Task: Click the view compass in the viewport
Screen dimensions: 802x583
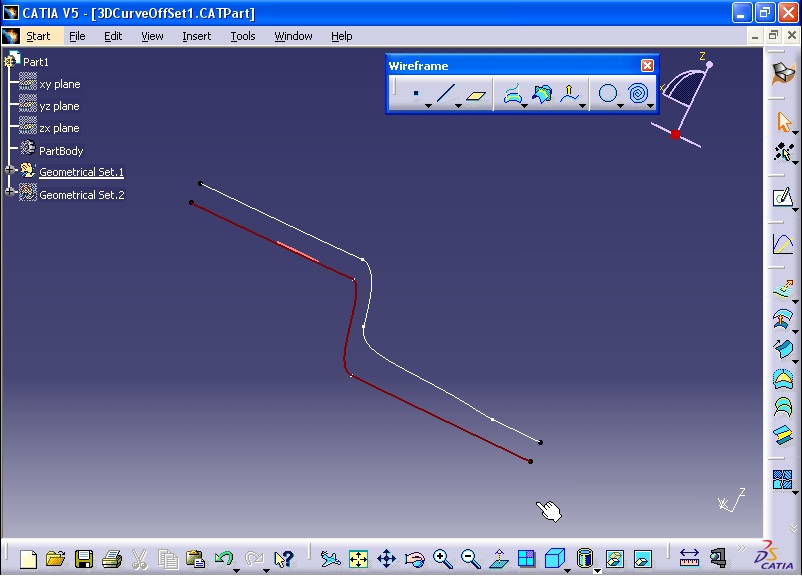Action: [x=684, y=101]
